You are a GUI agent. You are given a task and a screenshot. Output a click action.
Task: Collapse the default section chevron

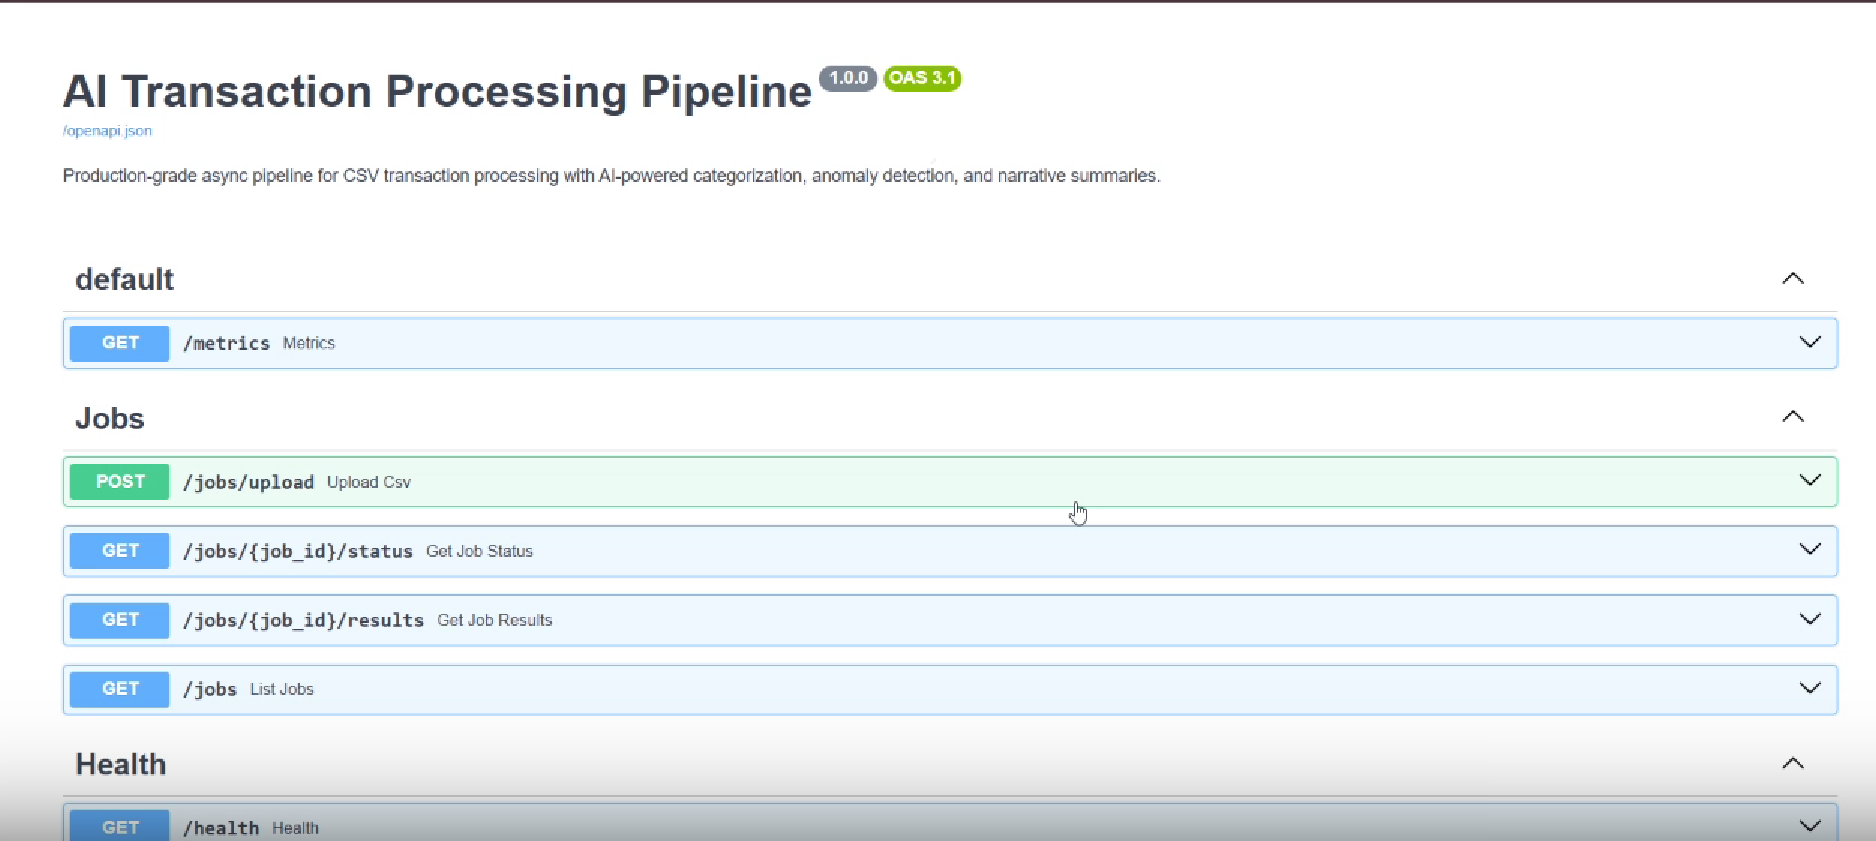click(x=1793, y=279)
